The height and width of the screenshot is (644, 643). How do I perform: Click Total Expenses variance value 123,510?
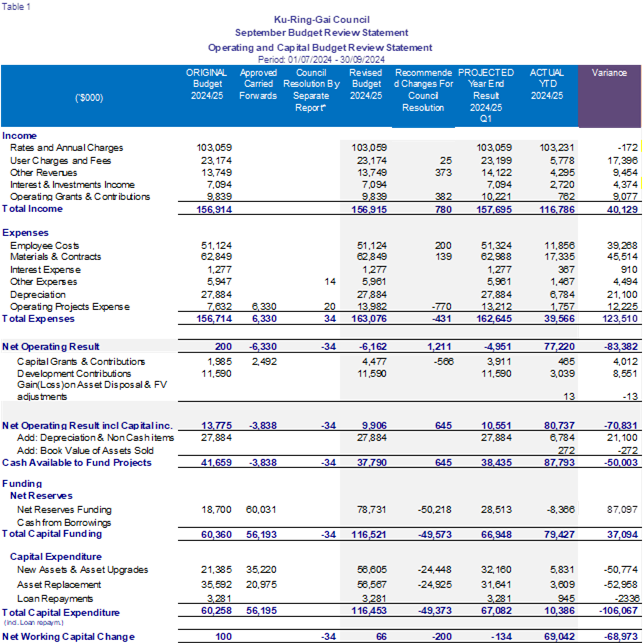pyautogui.click(x=620, y=319)
